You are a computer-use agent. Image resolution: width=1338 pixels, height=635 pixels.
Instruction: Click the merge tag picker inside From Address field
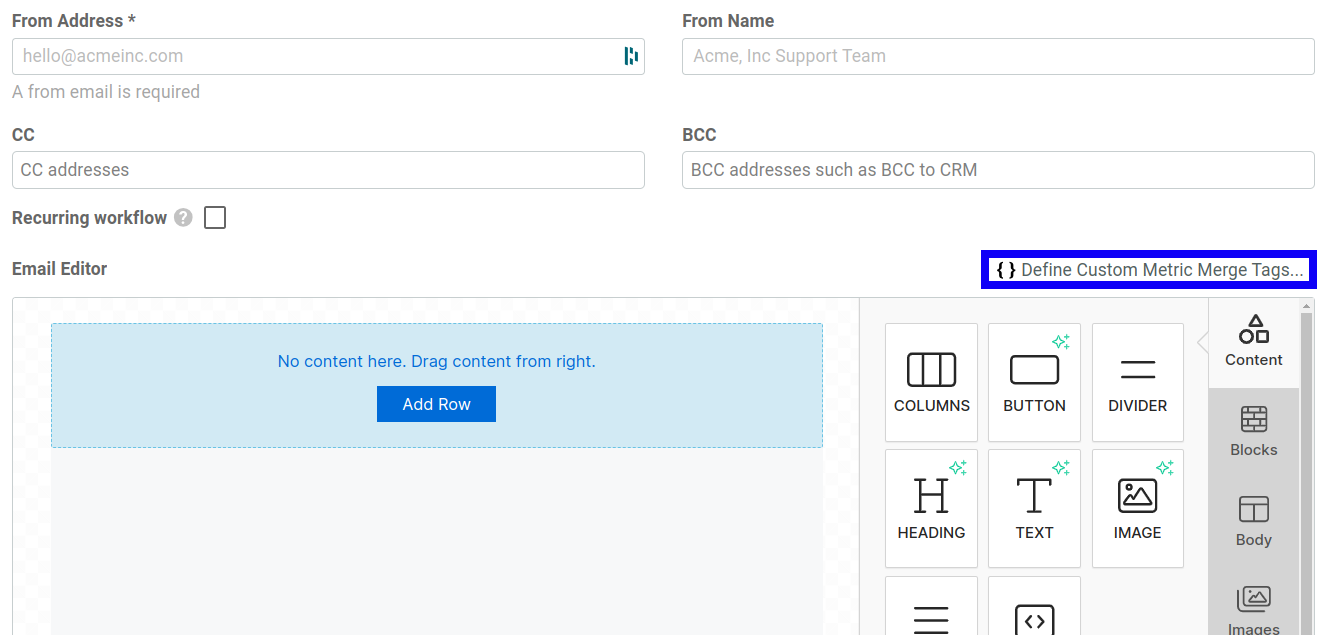click(x=631, y=56)
